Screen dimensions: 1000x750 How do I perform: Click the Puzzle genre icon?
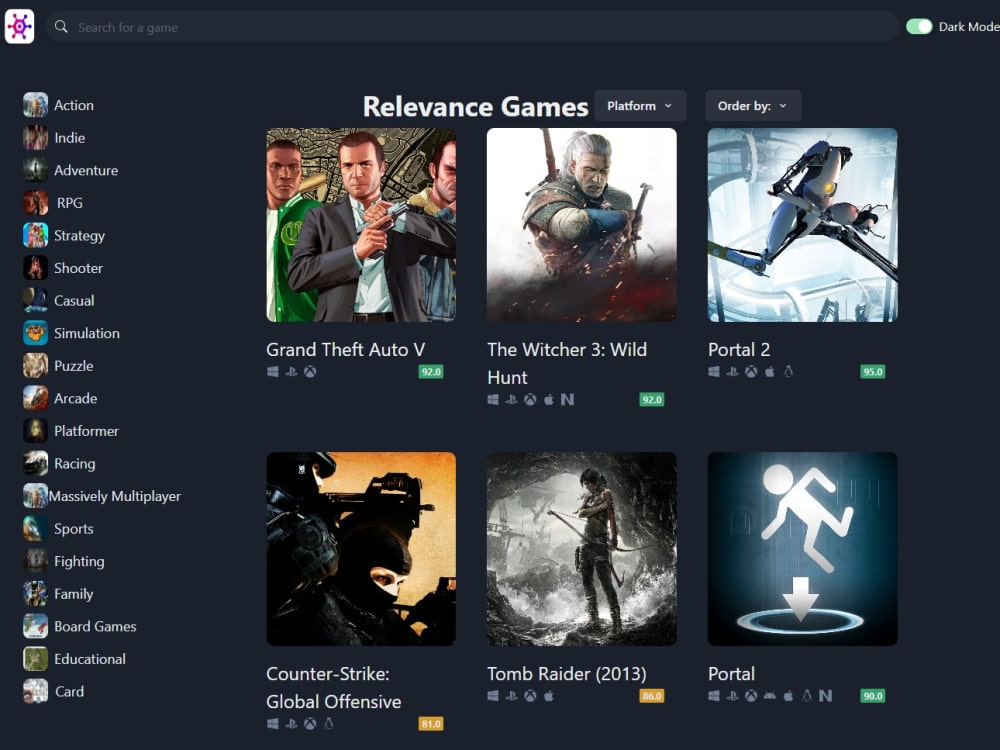[x=35, y=365]
